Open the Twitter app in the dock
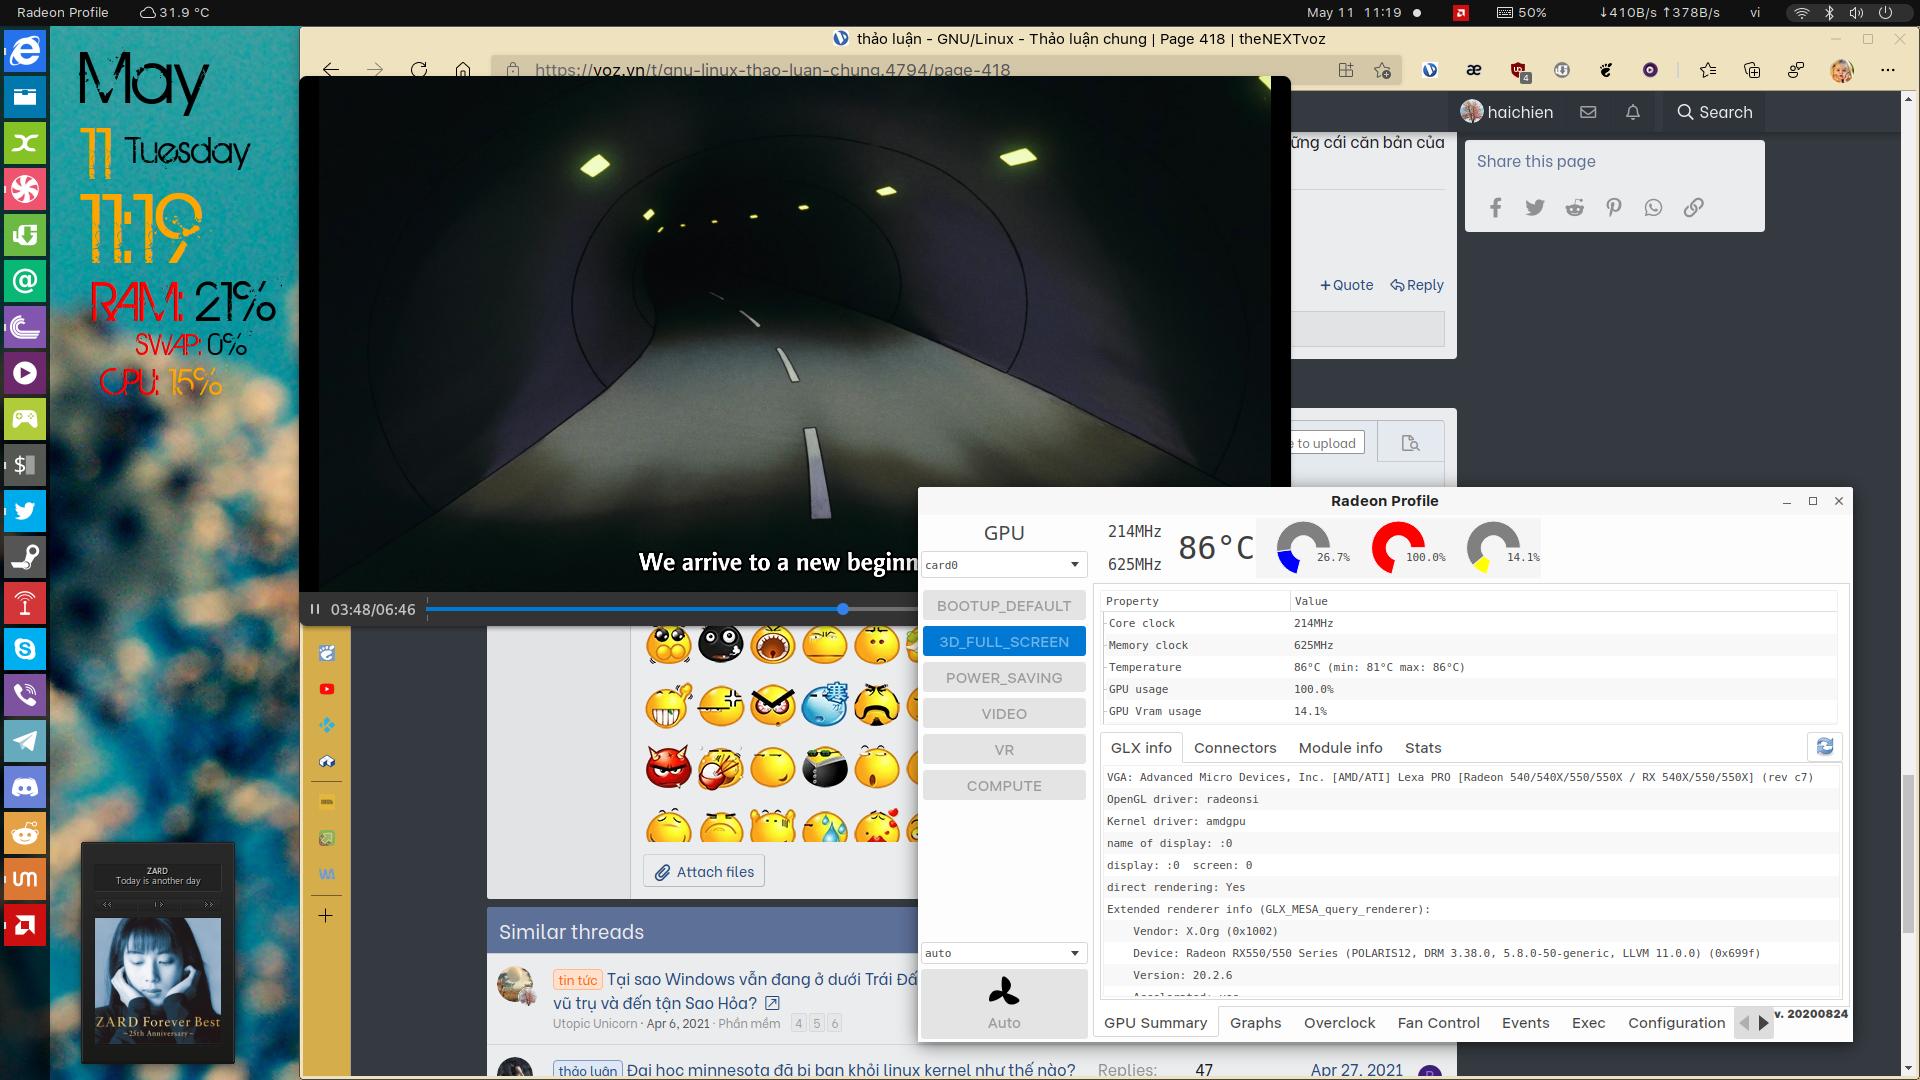Screen dimensions: 1920x1080 coord(25,511)
